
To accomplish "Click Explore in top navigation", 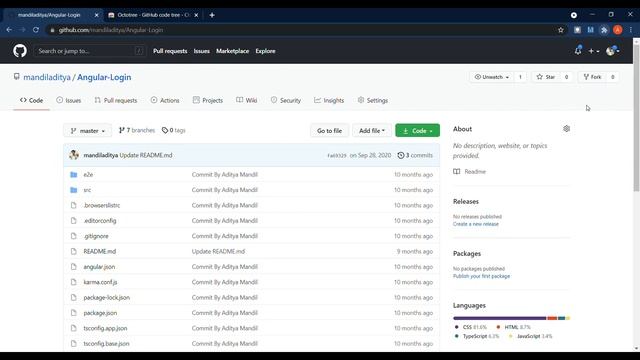I will (x=265, y=51).
